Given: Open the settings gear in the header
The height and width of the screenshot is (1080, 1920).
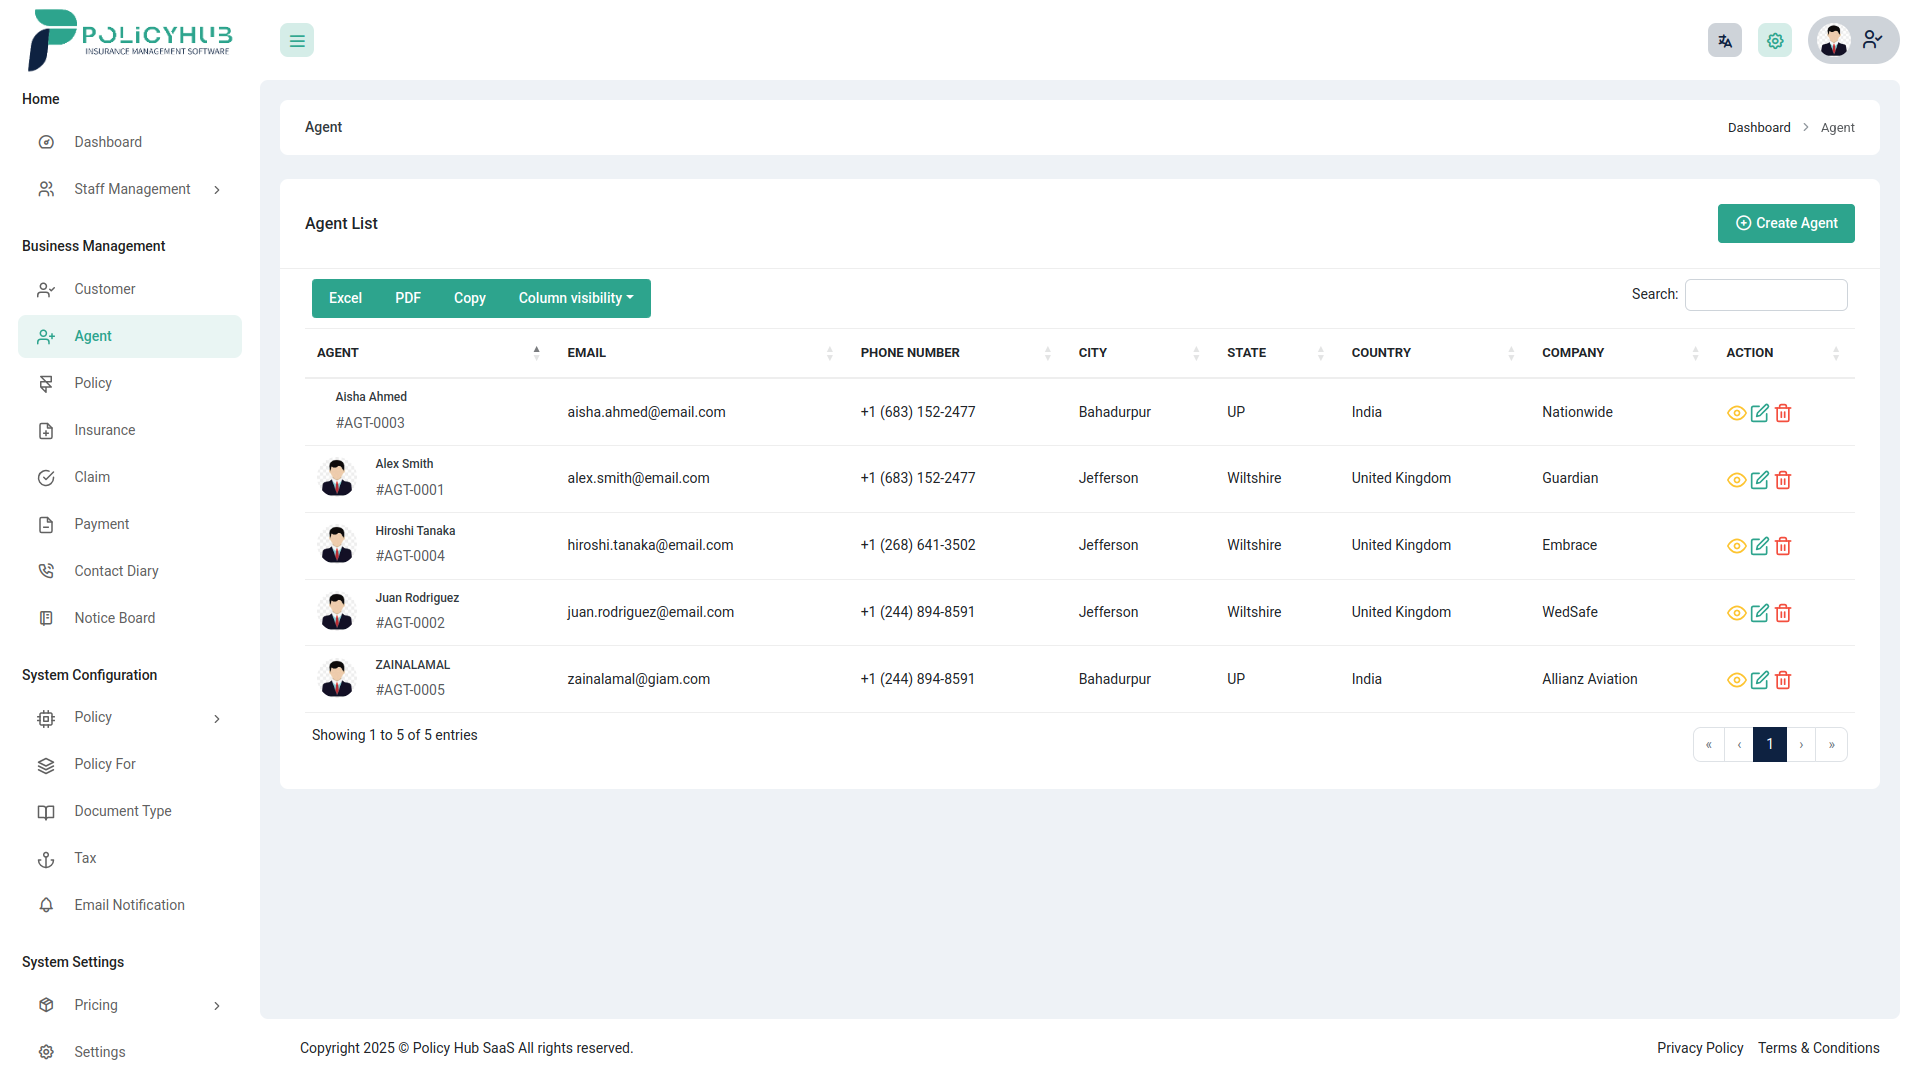Looking at the screenshot, I should pos(1775,40).
